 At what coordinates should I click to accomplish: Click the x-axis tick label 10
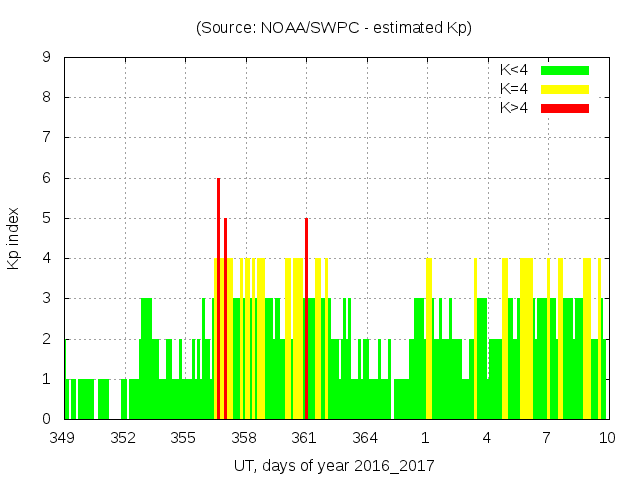pos(606,438)
